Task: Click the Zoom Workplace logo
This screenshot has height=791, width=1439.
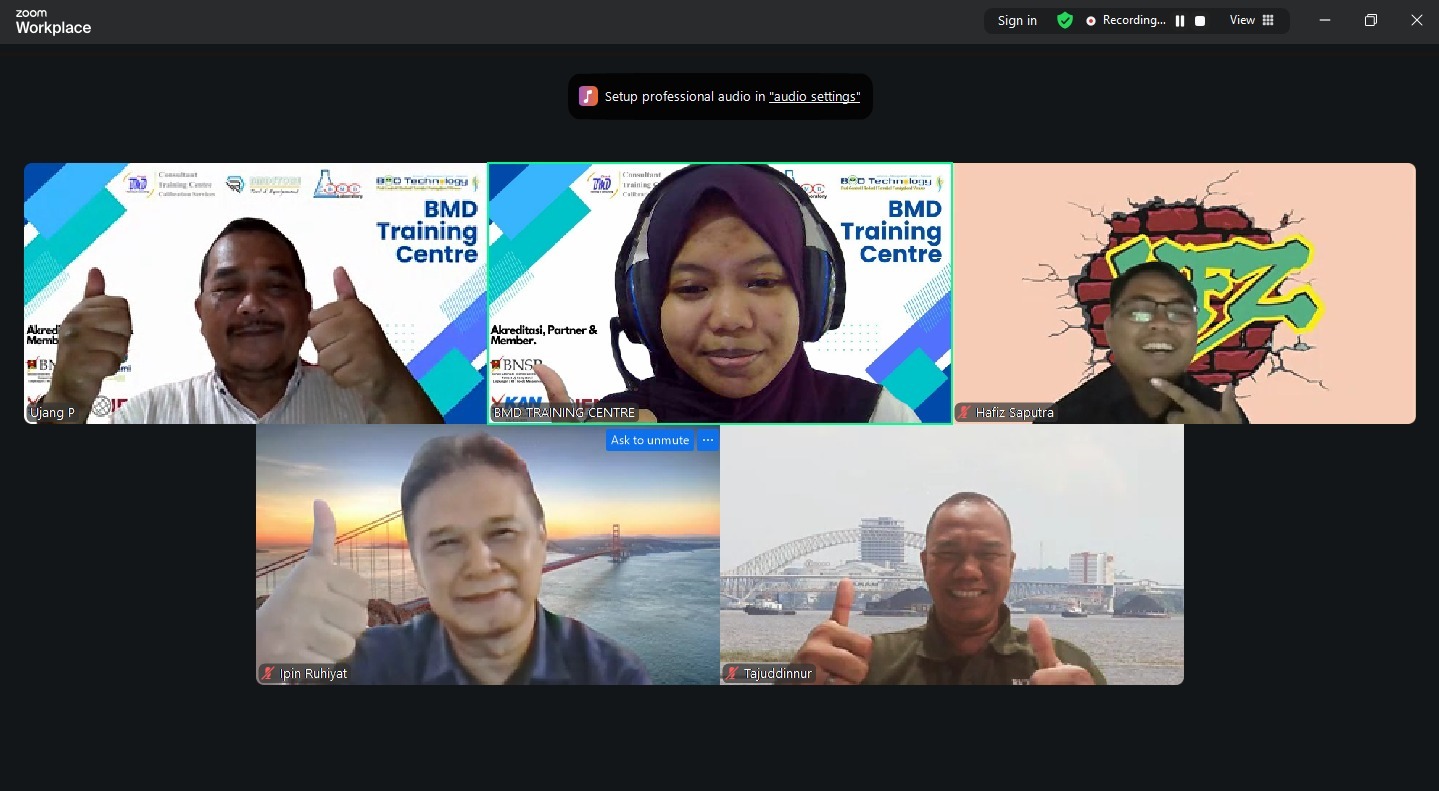Action: [53, 21]
